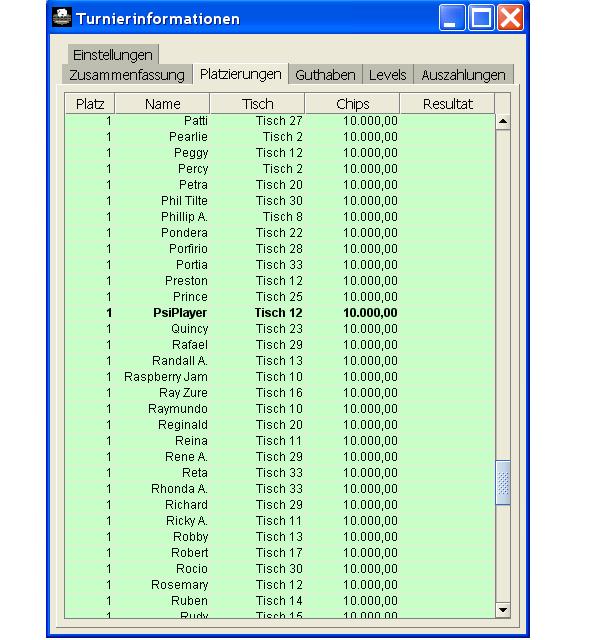Sort by the Chips column header
591x640 pixels.
point(352,104)
